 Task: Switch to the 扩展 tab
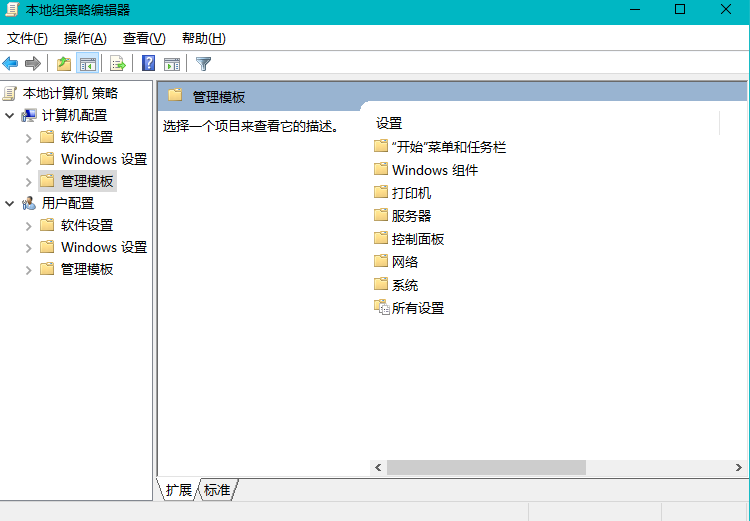coord(178,489)
